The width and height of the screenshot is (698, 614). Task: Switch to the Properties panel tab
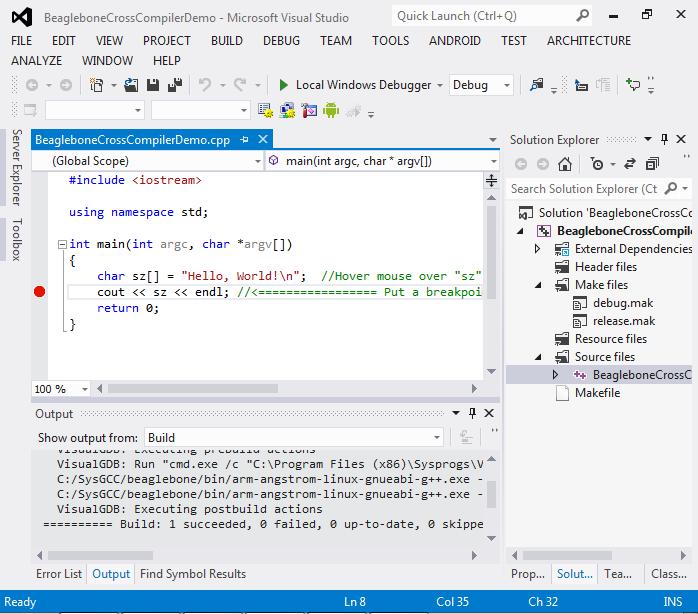[x=528, y=573]
